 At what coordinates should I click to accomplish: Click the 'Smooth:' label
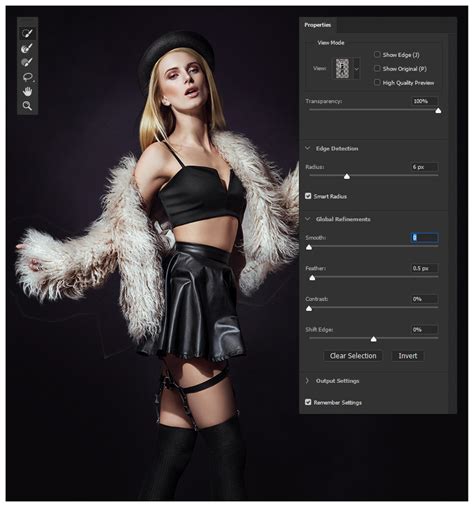point(316,237)
